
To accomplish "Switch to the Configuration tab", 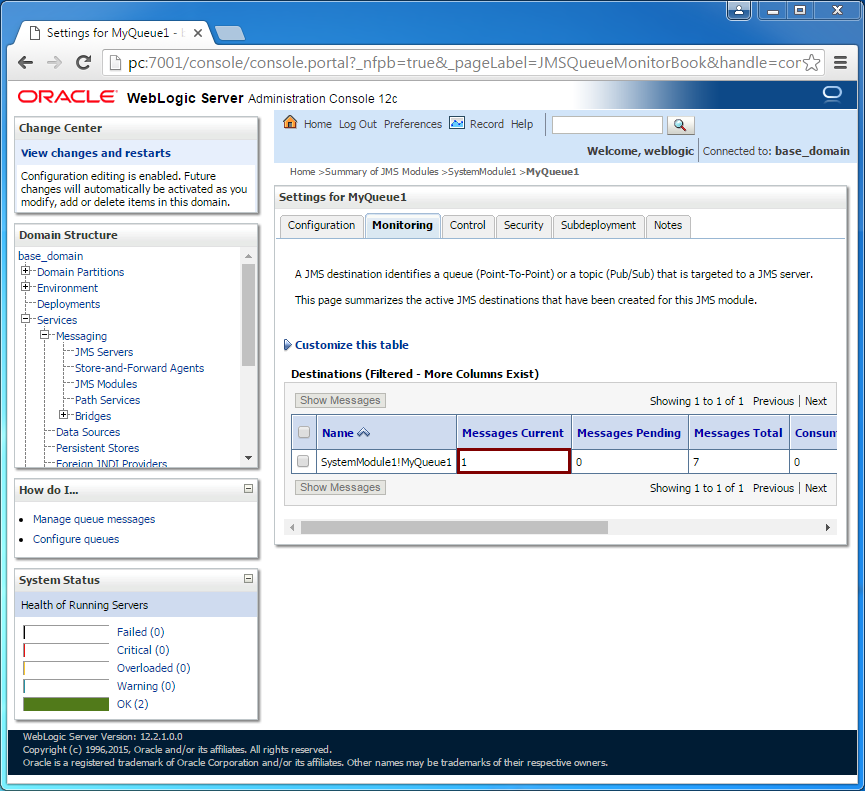I will pos(321,226).
